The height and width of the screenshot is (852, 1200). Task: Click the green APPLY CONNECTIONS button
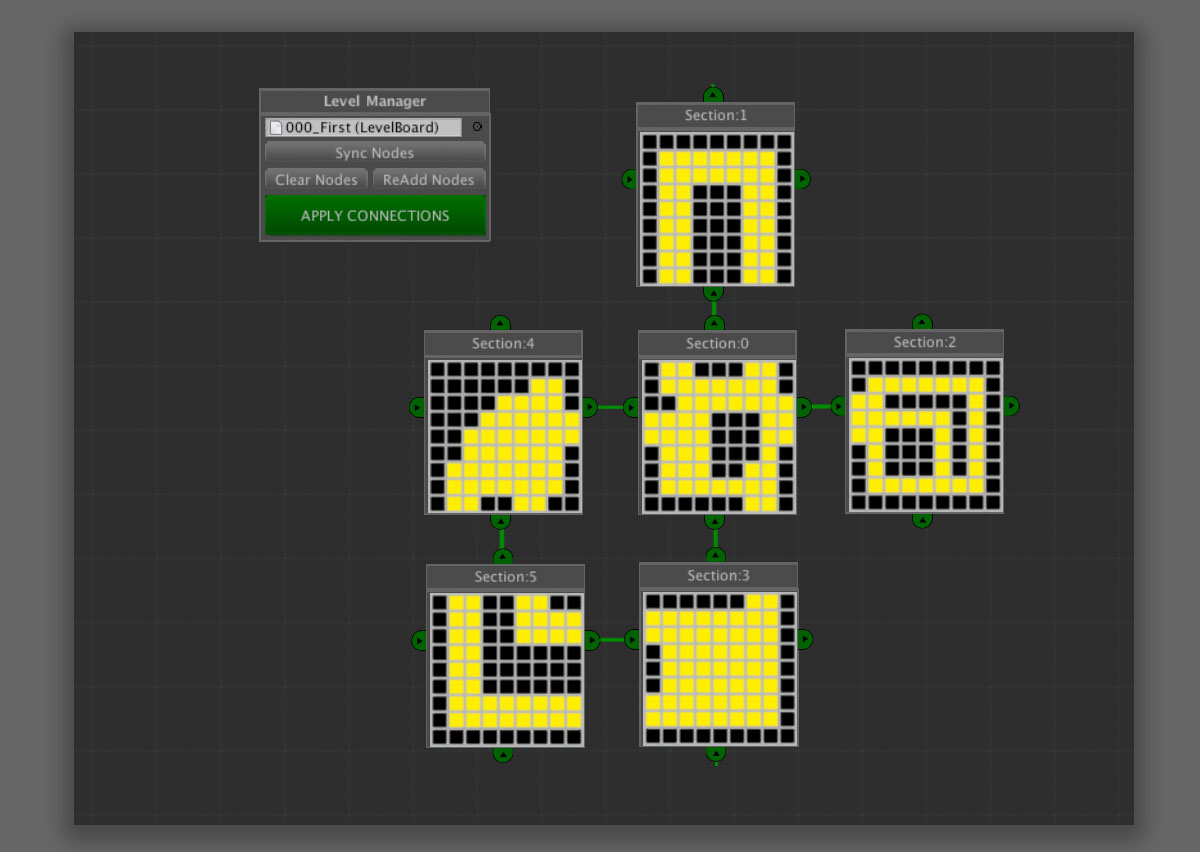[375, 216]
